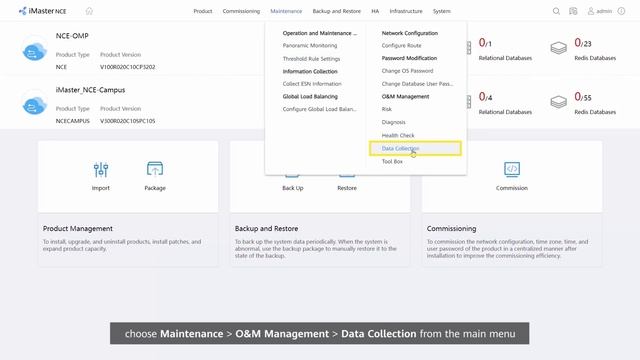
Task: Open the Backup and Restore menu
Action: (x=337, y=11)
